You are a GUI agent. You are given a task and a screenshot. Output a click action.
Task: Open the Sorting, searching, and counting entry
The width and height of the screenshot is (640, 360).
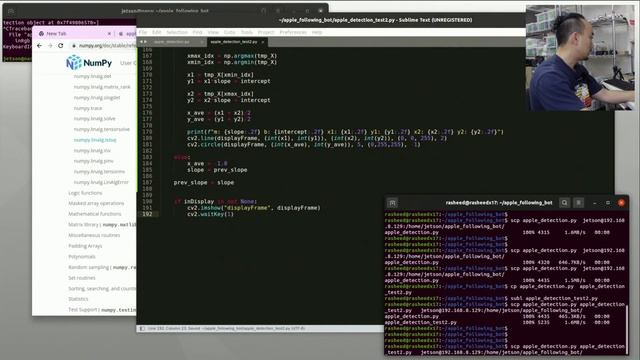tap(102, 289)
